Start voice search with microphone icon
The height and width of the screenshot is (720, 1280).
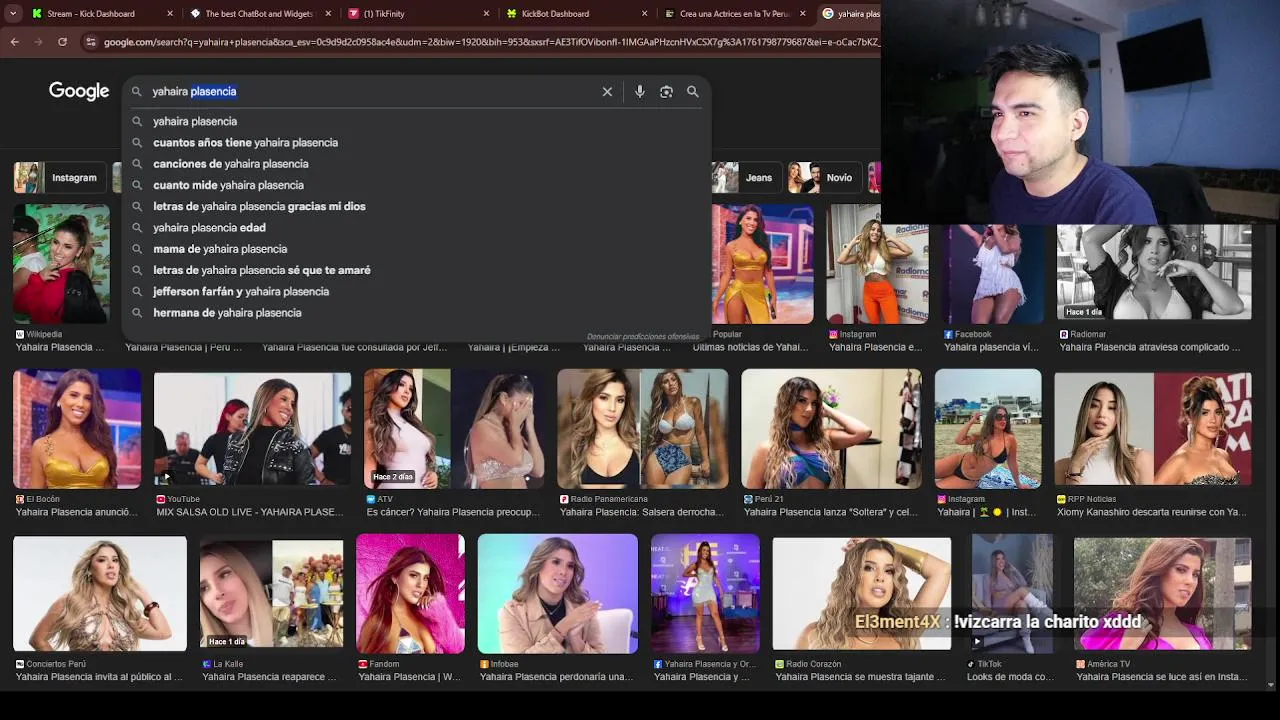(x=640, y=91)
